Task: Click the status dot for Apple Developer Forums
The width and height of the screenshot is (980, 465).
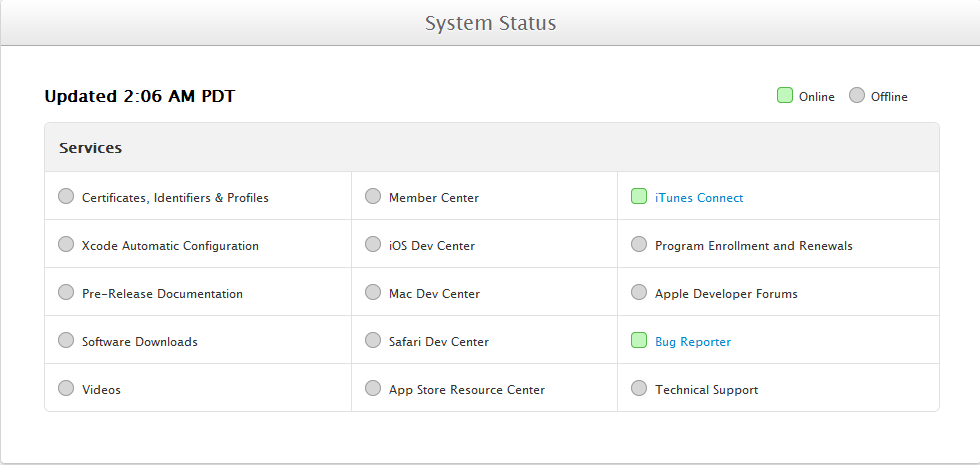Action: (x=639, y=293)
